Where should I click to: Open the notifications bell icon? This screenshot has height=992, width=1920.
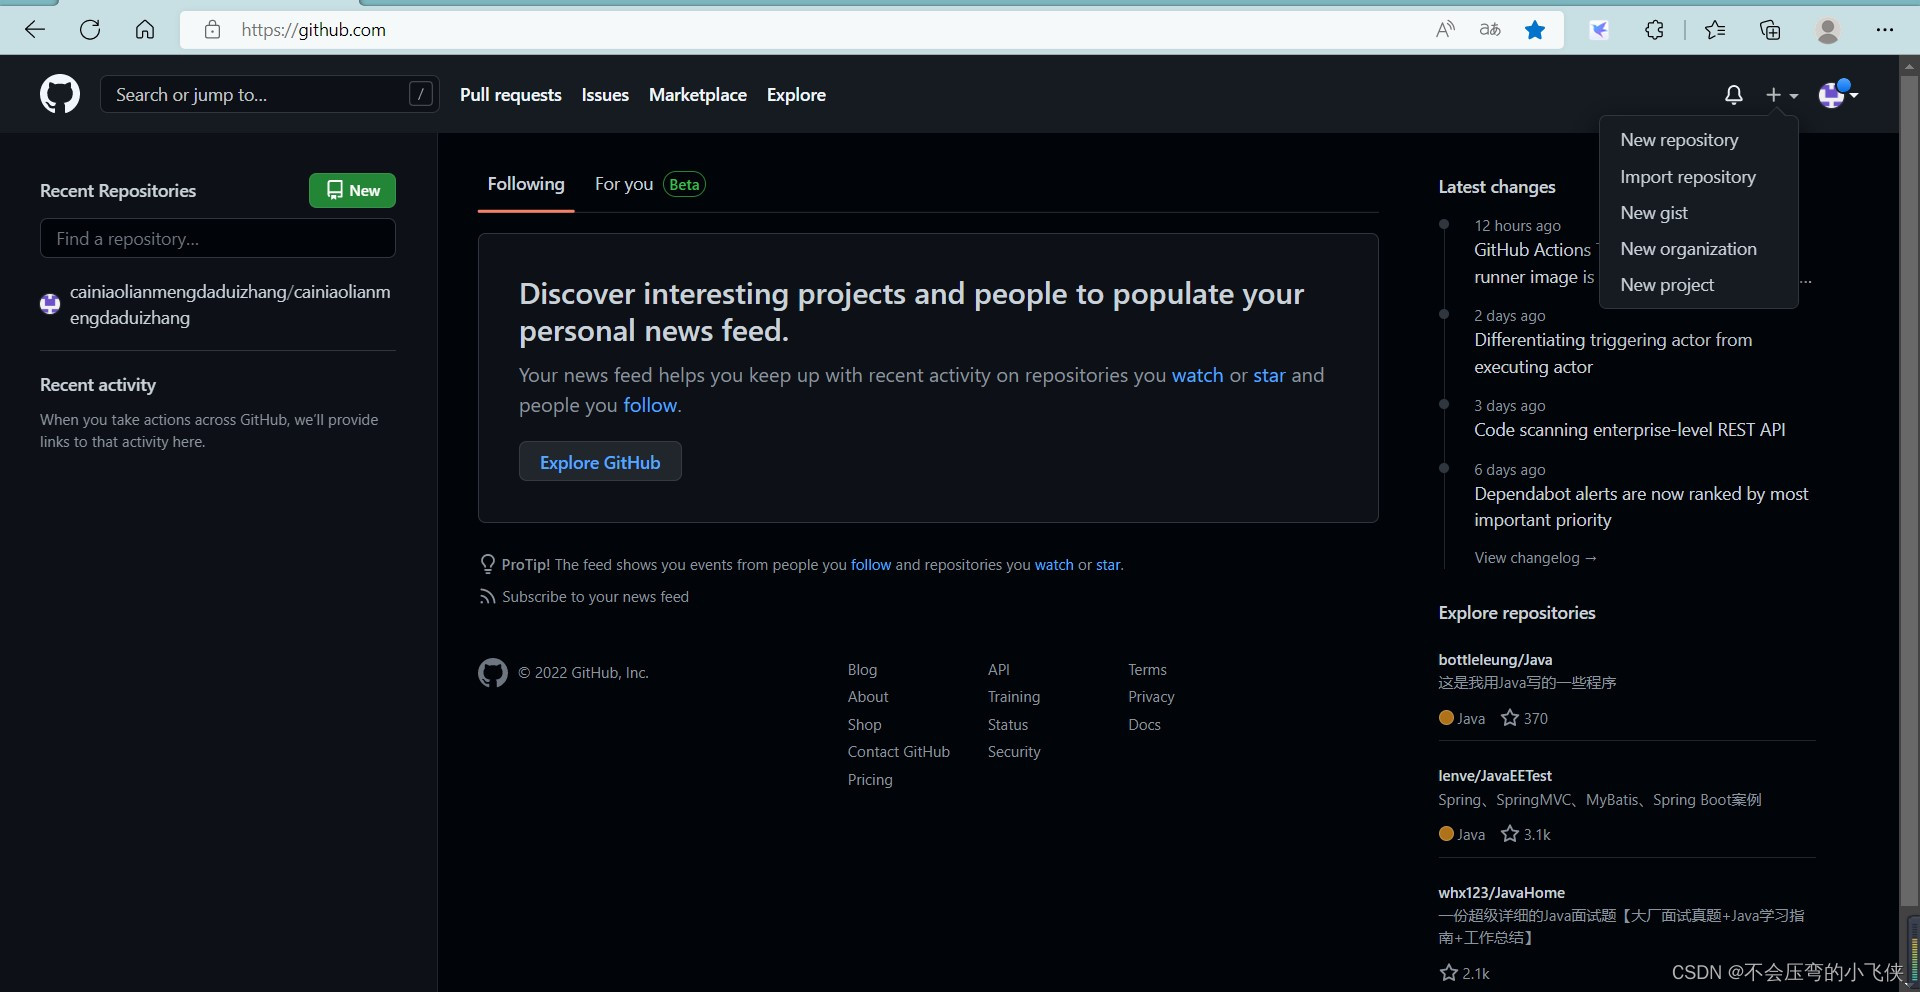click(x=1734, y=94)
